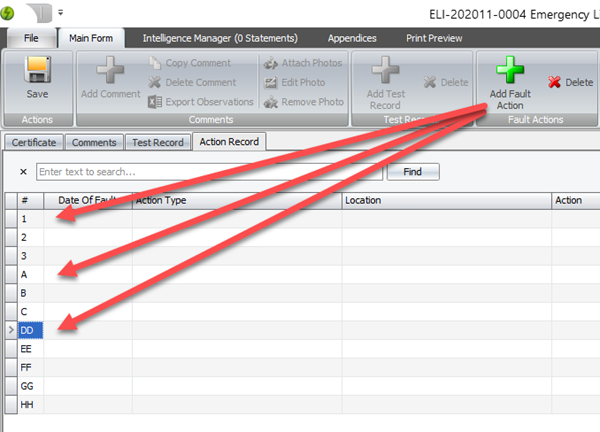This screenshot has height=432, width=600.
Task: Open the Print Preview tab
Action: pyautogui.click(x=434, y=38)
